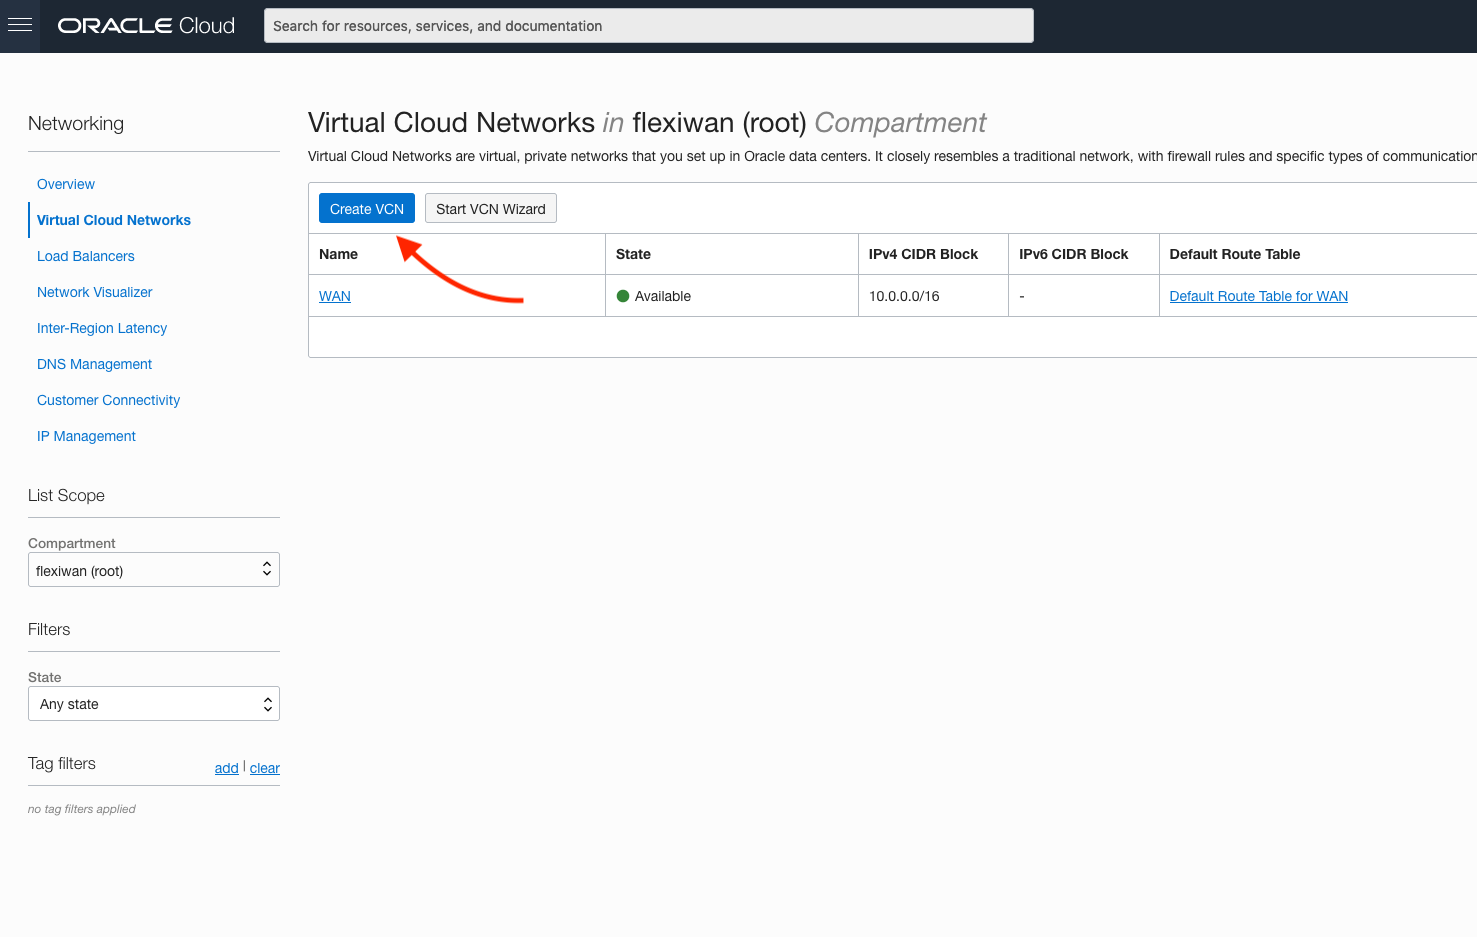Click the Oracle Cloud logo
Screen dimensions: 1477x937
coord(146,26)
